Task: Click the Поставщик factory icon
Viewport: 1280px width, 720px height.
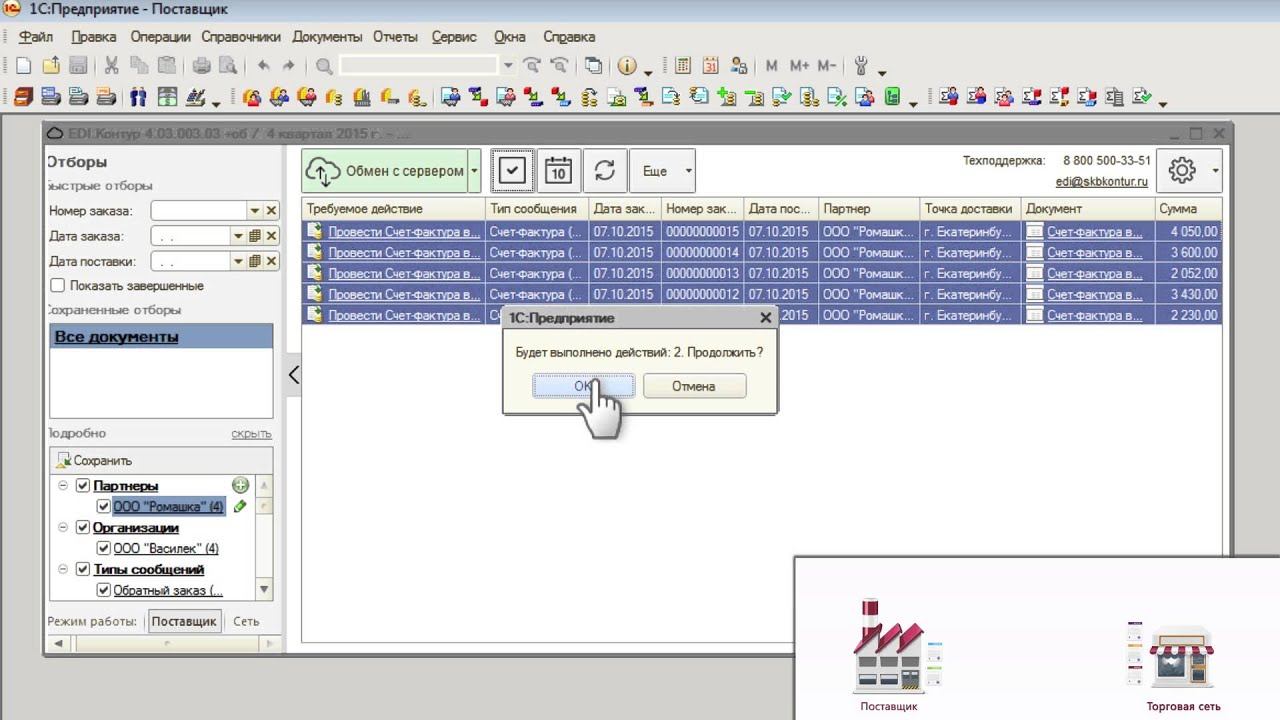Action: click(x=889, y=646)
